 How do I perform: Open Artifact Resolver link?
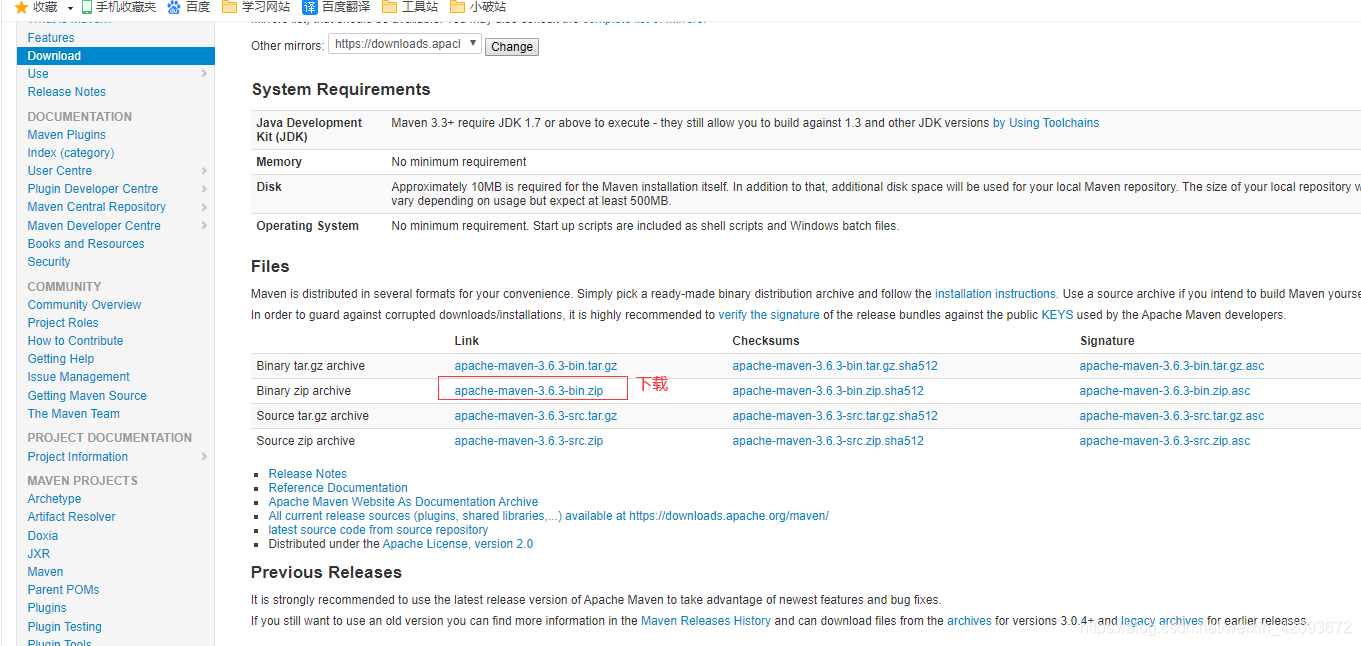click(x=72, y=517)
